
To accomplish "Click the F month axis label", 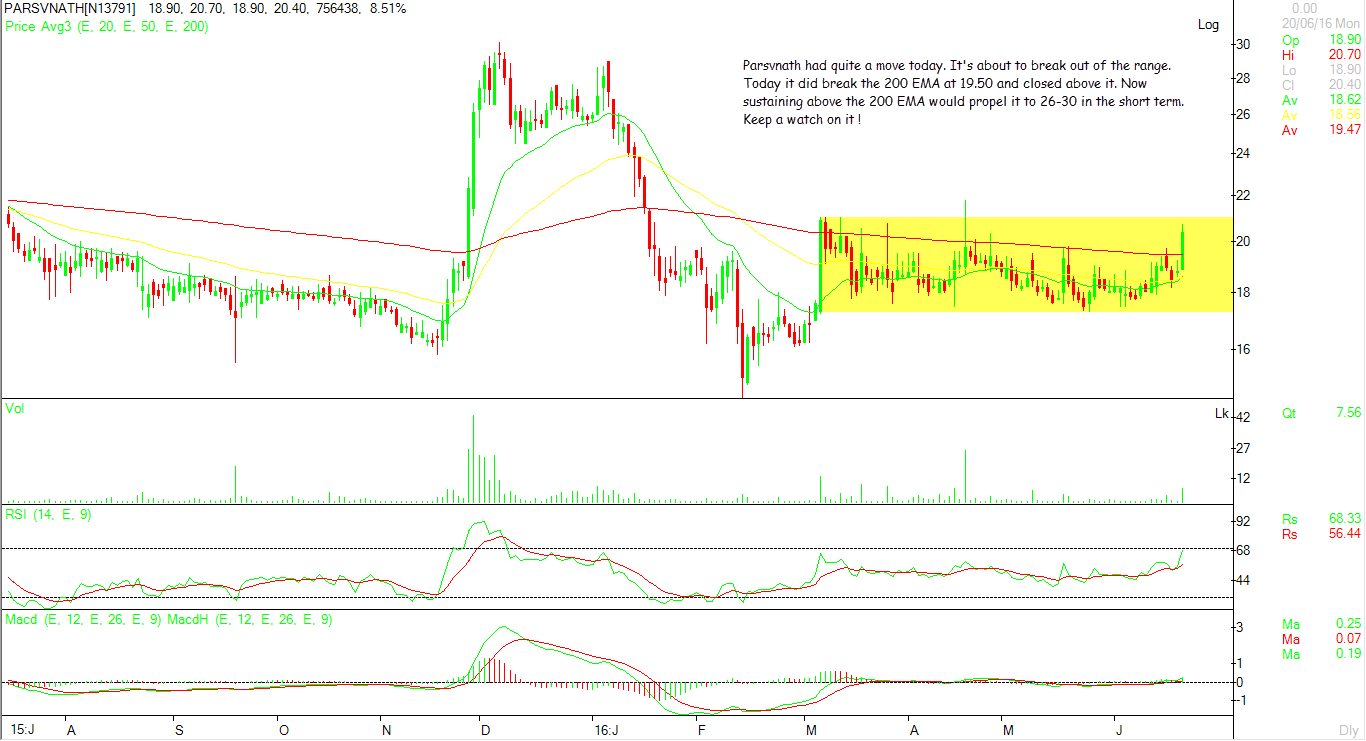I will point(703,730).
